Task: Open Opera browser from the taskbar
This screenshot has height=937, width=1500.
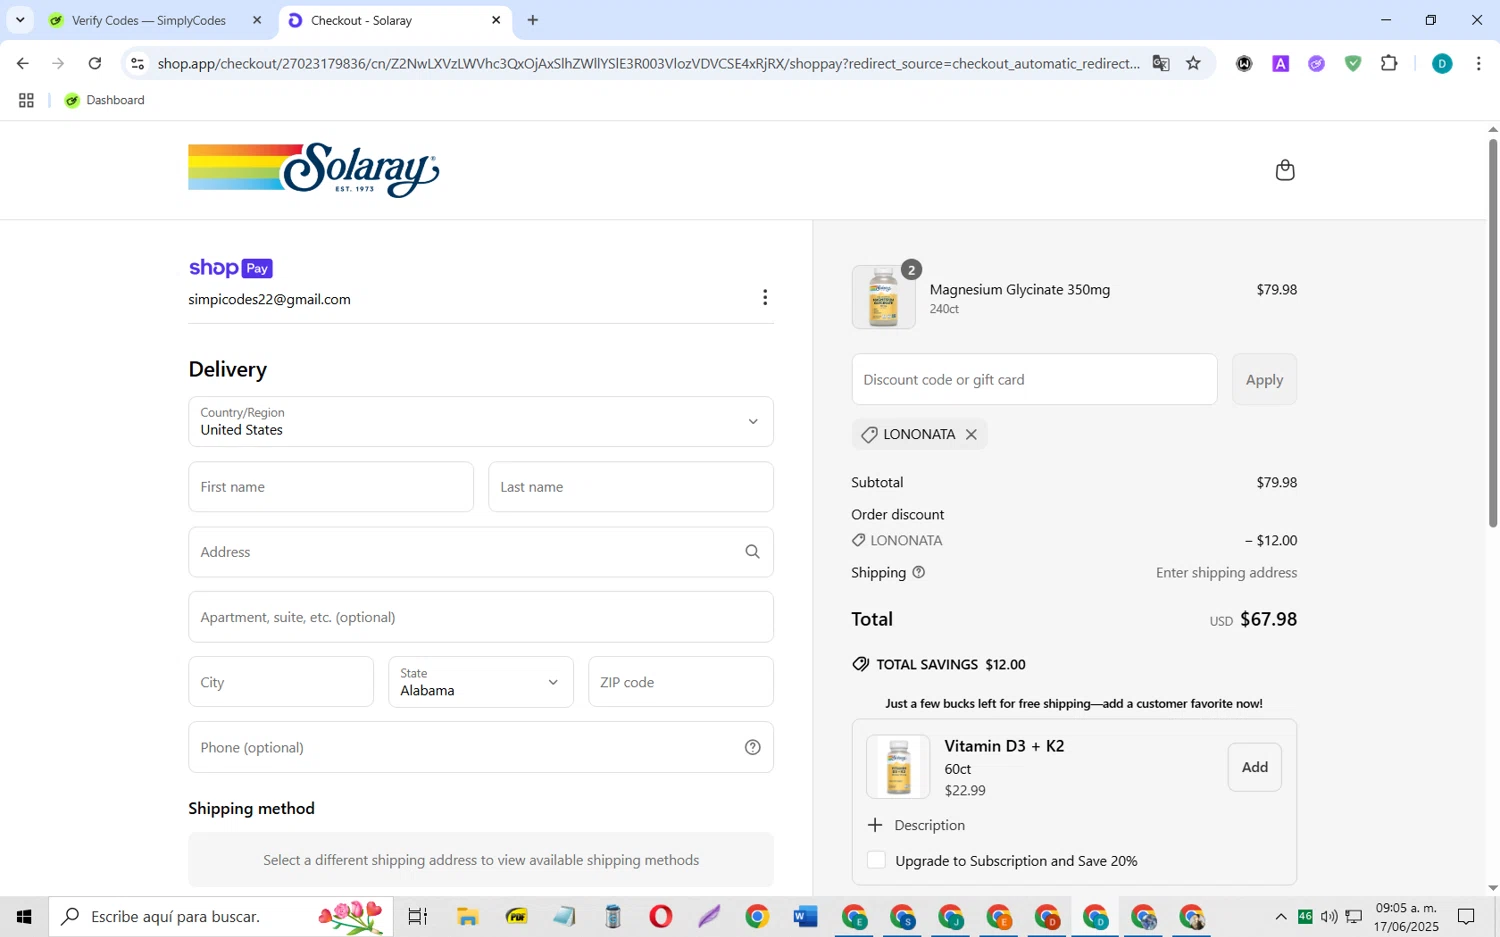Action: tap(660, 916)
